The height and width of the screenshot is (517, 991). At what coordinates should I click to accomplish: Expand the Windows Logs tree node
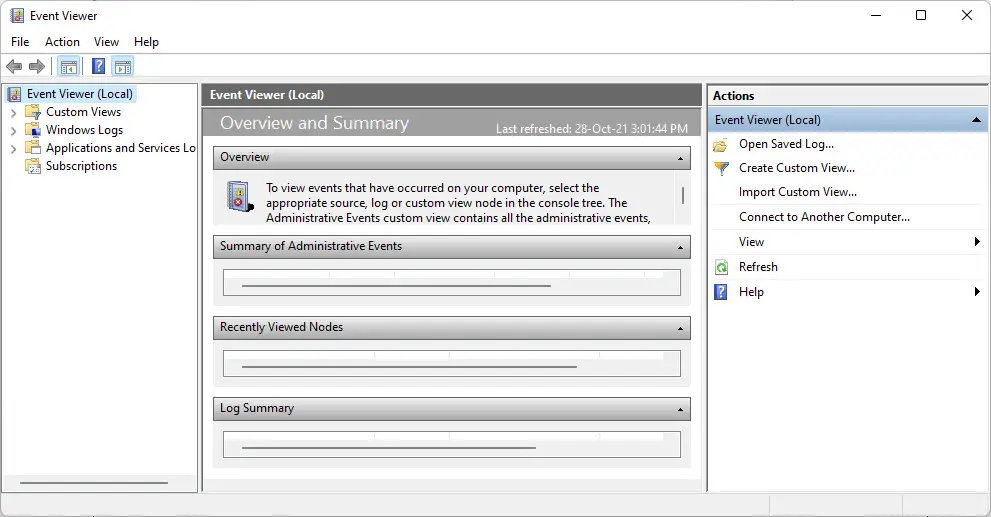coord(13,131)
